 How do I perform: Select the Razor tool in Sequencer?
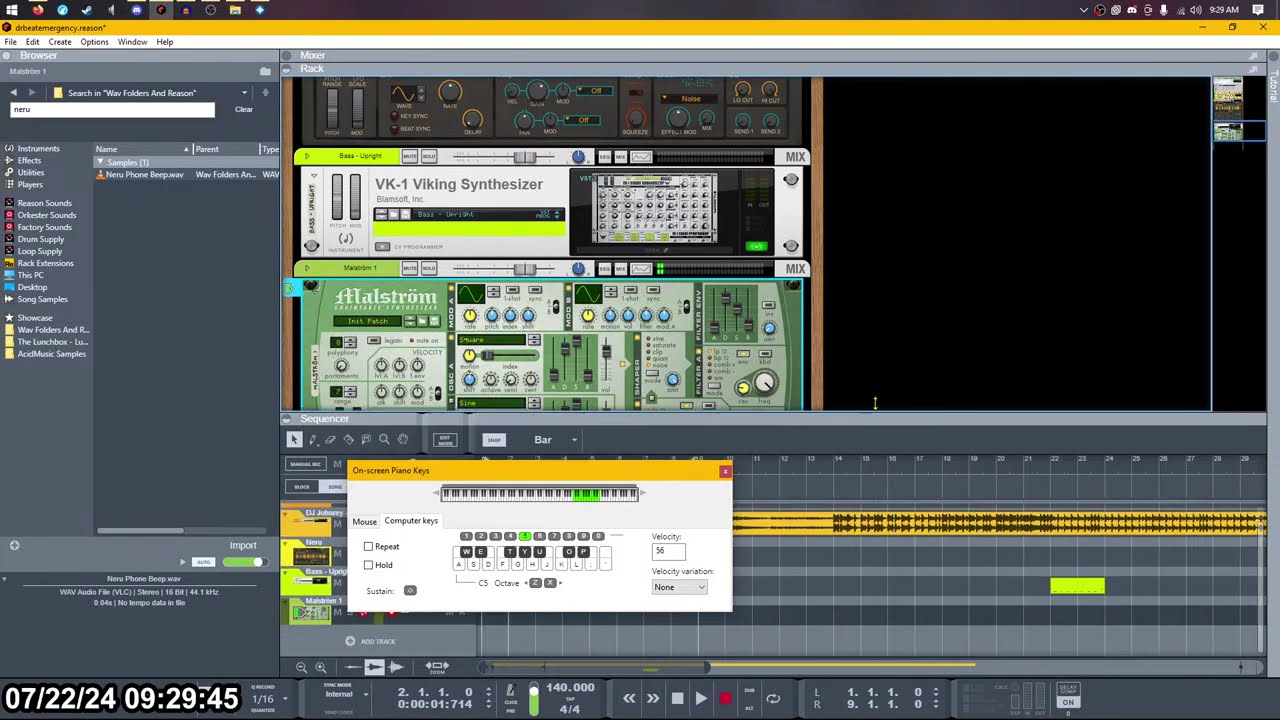(x=348, y=440)
